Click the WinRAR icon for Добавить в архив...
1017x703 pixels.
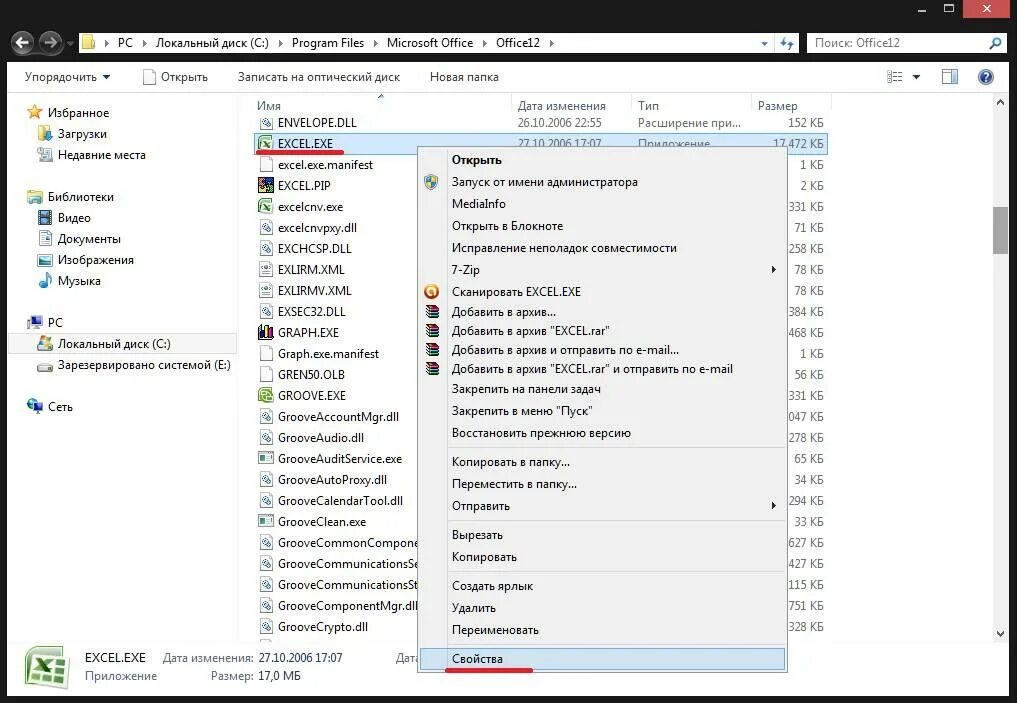point(431,311)
